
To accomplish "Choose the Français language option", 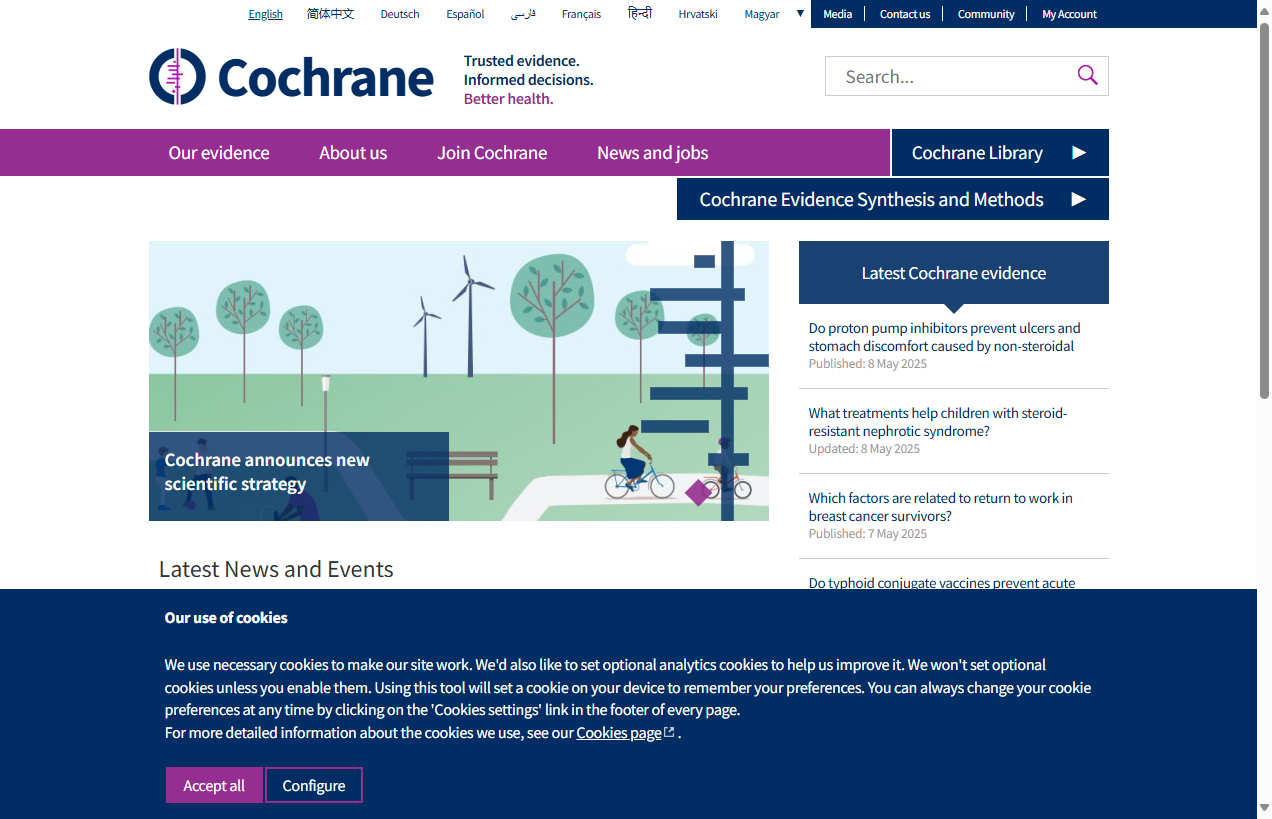I will 581,14.
